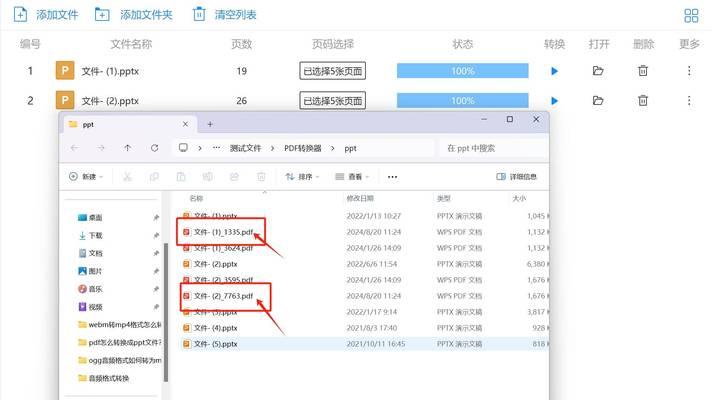This screenshot has width=713, height=400.
Task: Open Downloads (下载) in the sidebar
Action: tap(90, 235)
